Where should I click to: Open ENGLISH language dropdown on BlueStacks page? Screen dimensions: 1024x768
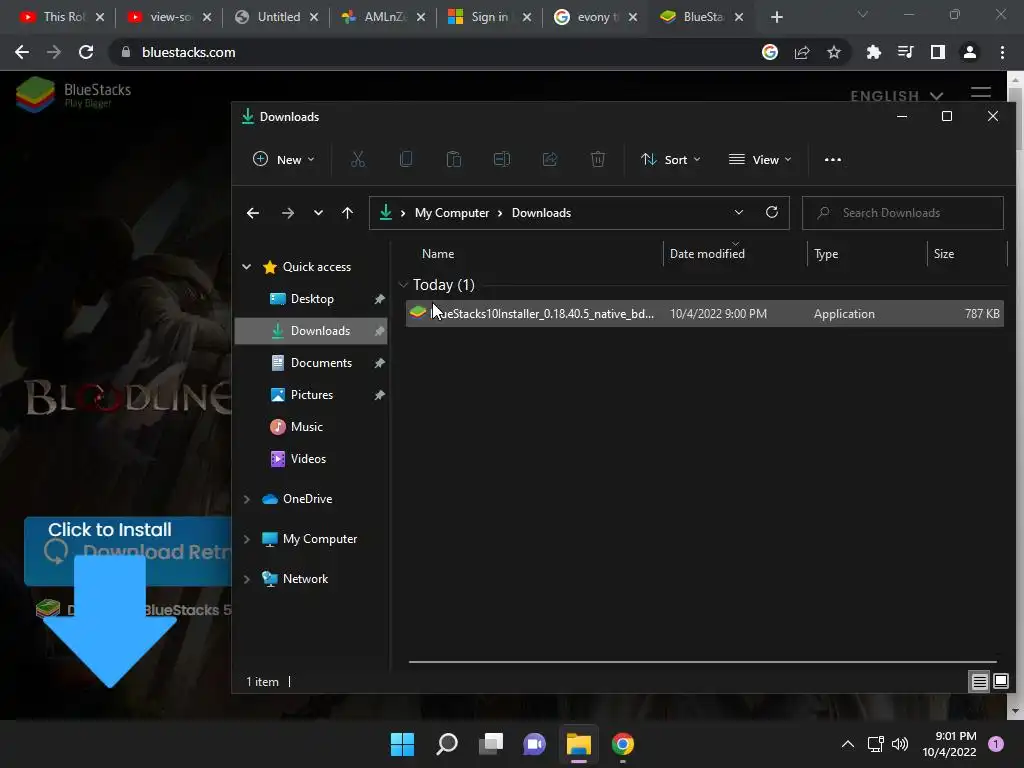(897, 96)
